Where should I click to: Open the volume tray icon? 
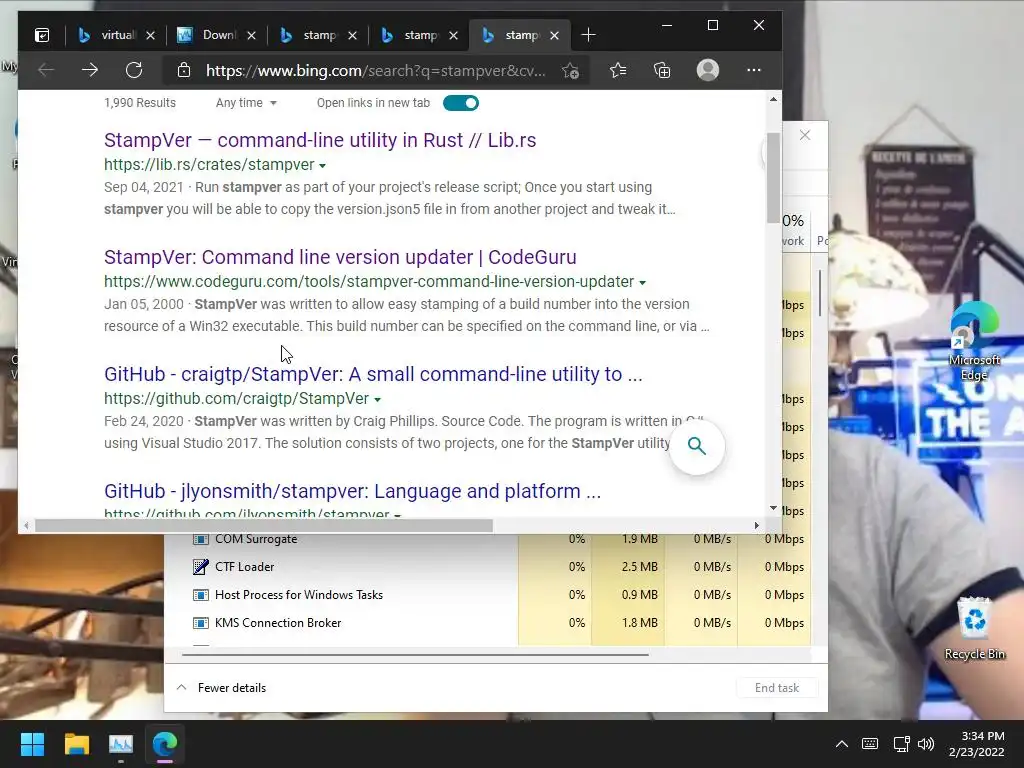[x=926, y=744]
